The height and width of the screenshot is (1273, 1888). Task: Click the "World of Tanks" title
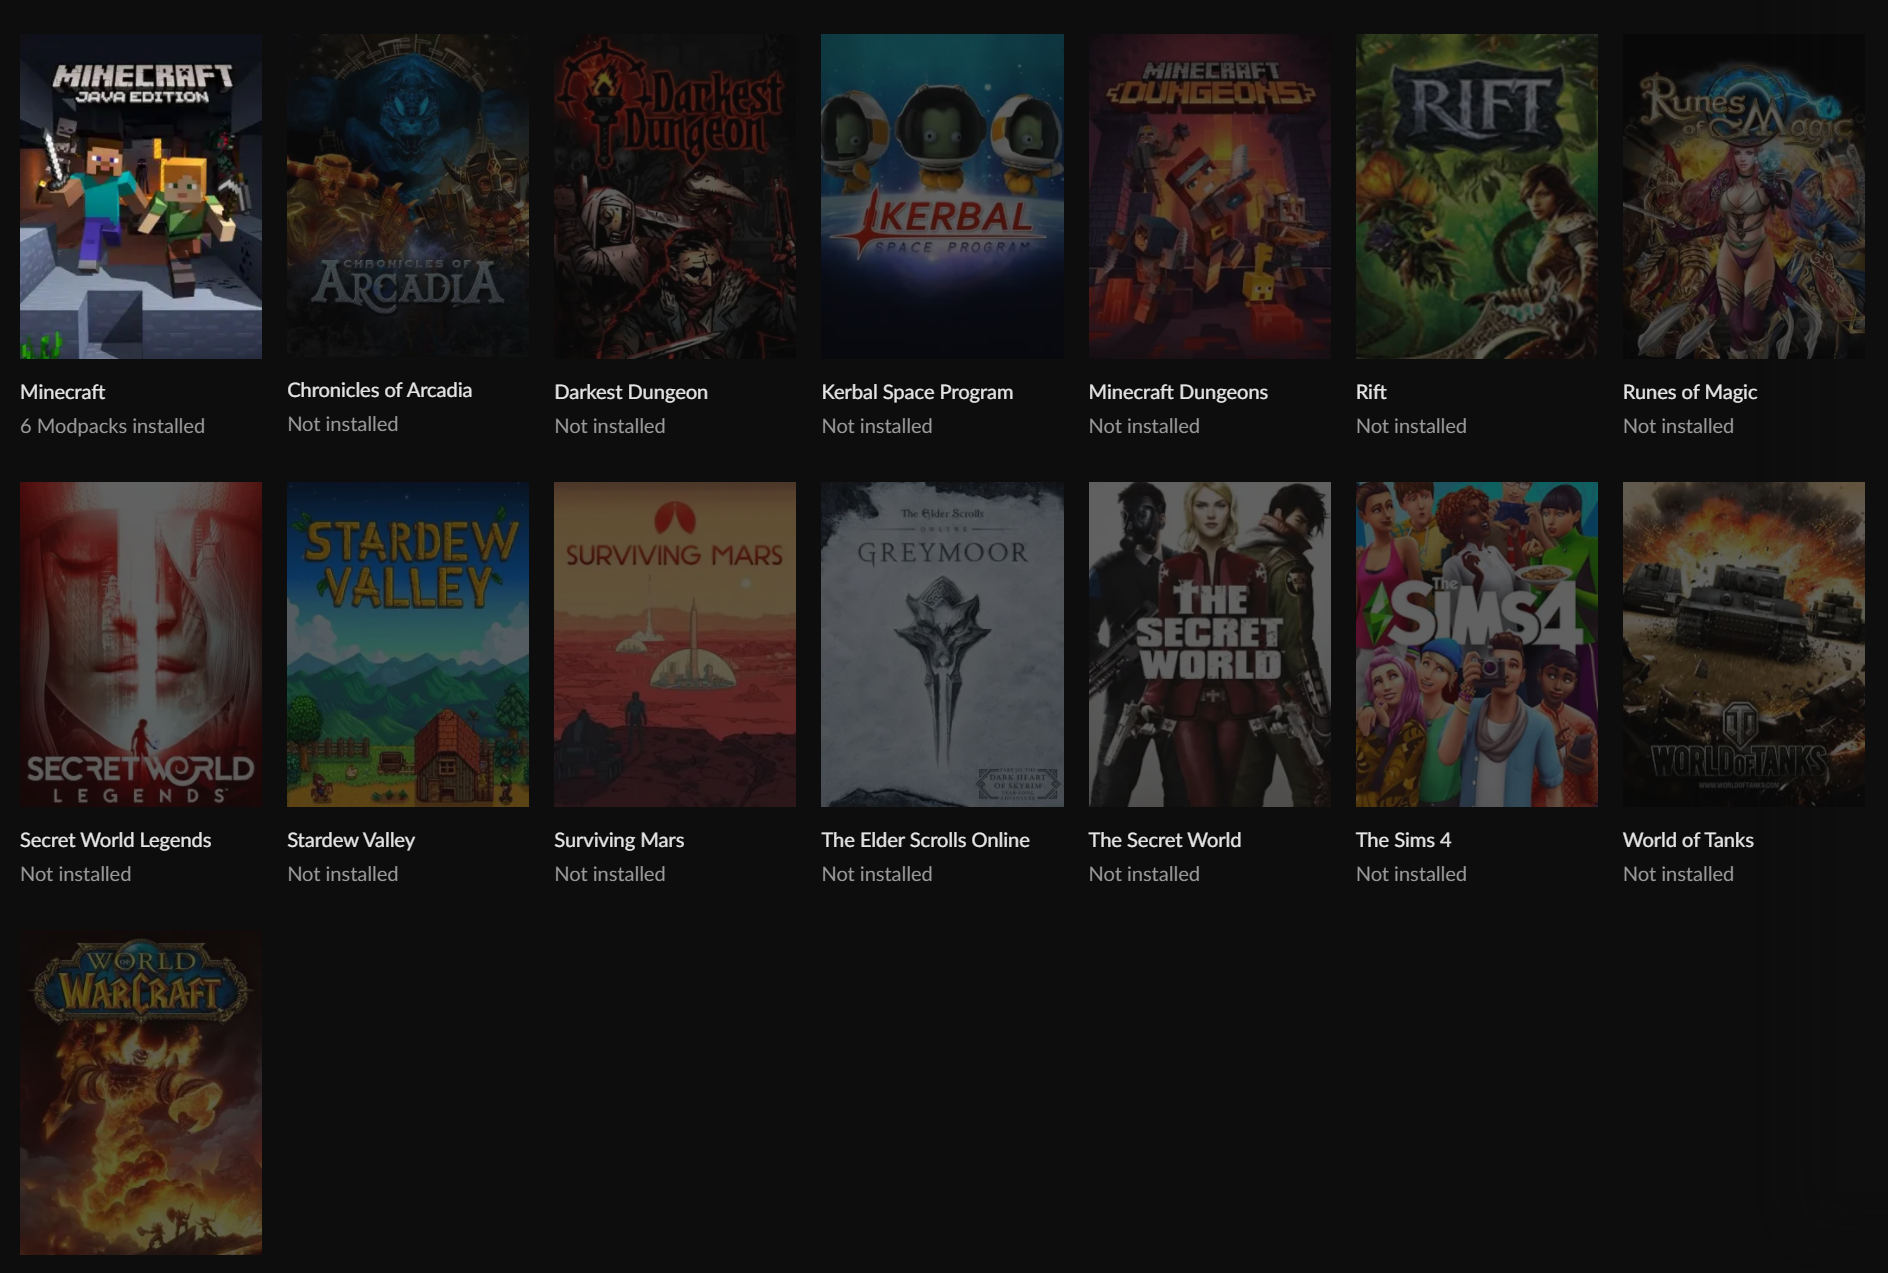point(1688,840)
